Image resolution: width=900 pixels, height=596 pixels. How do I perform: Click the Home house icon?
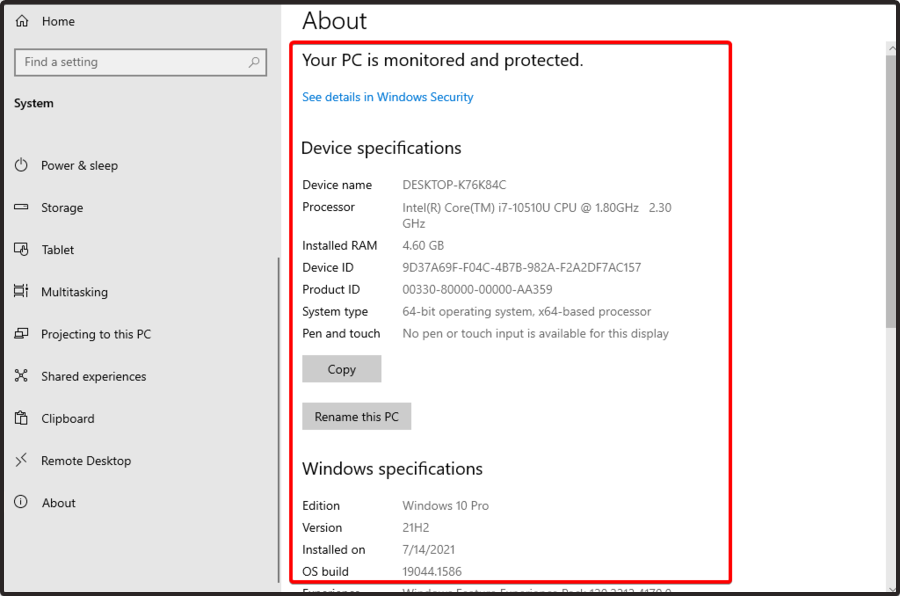pyautogui.click(x=22, y=21)
